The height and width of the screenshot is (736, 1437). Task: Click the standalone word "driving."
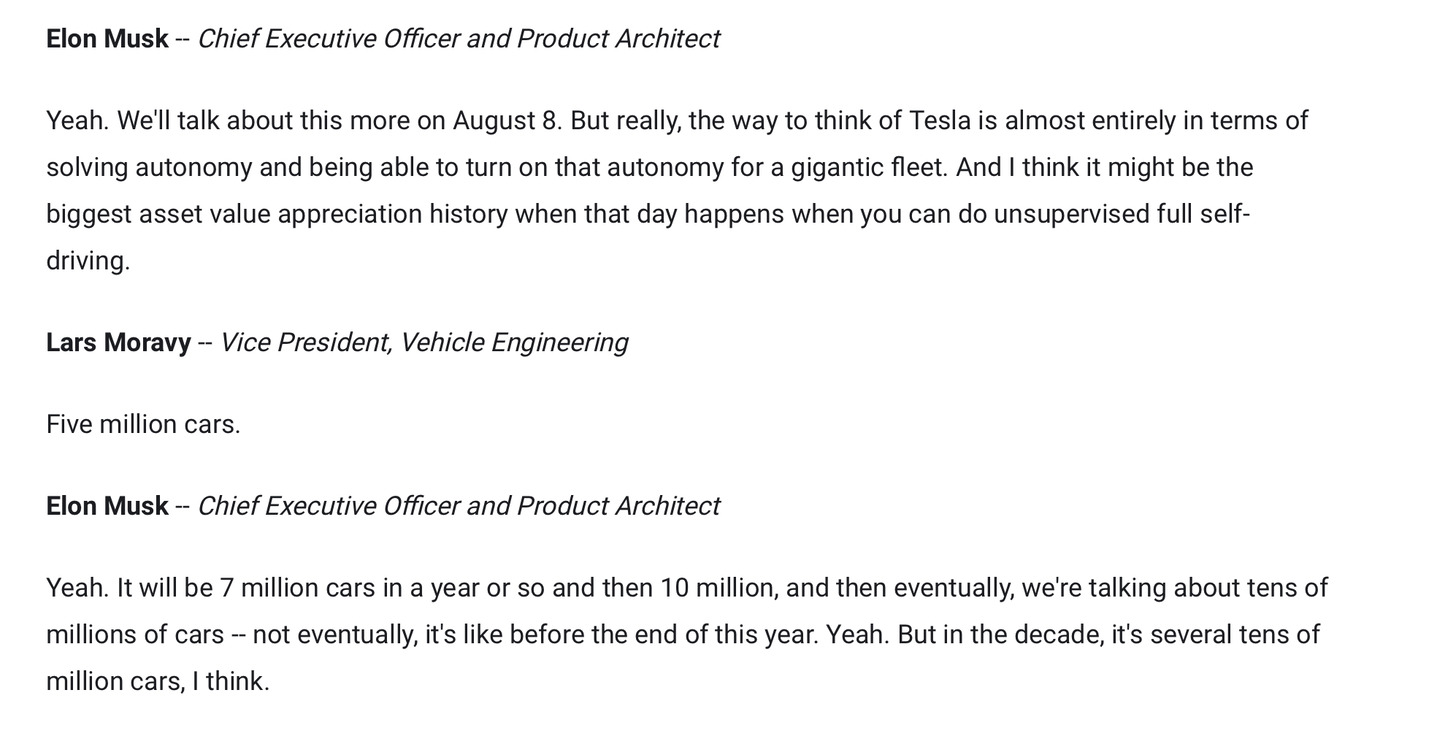click(88, 261)
